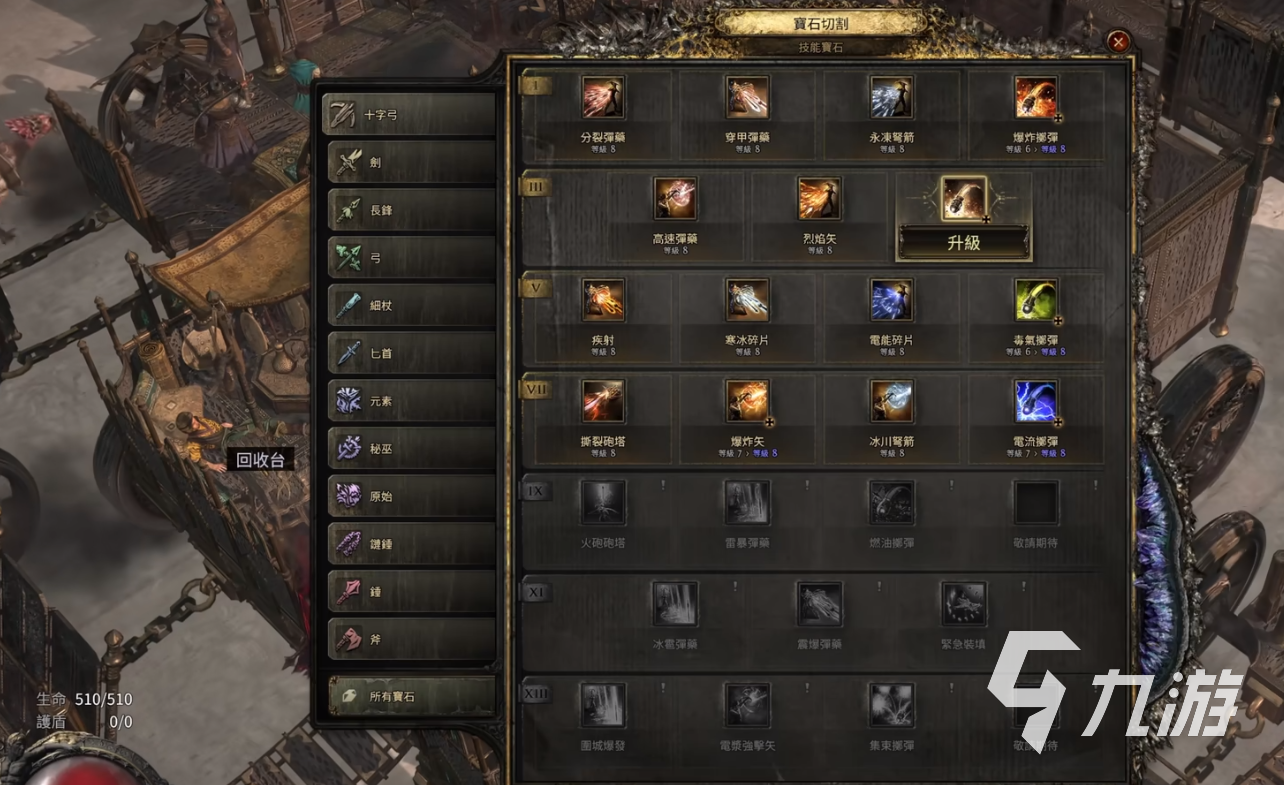The image size is (1284, 785).
Task: Select the 疾射 skill gem icon
Action: click(603, 300)
